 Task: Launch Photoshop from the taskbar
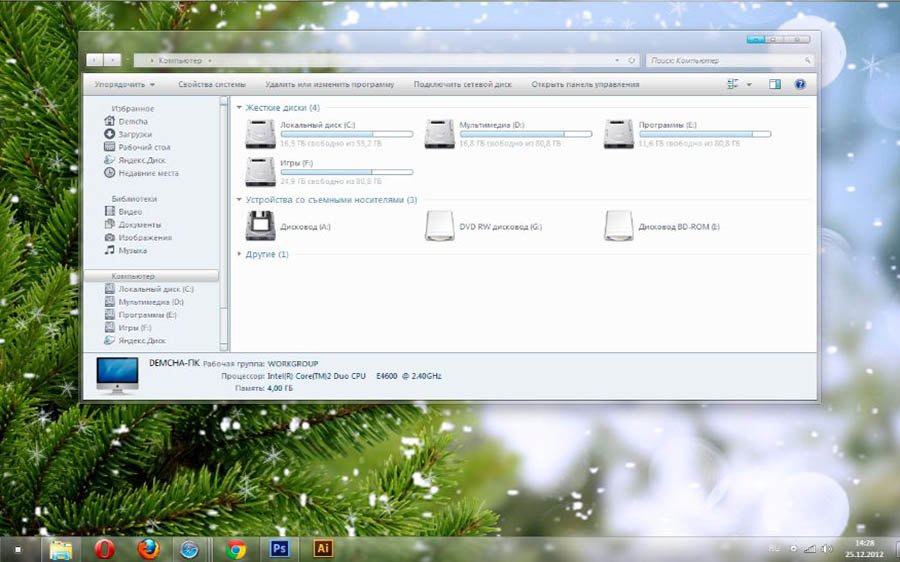coord(279,548)
